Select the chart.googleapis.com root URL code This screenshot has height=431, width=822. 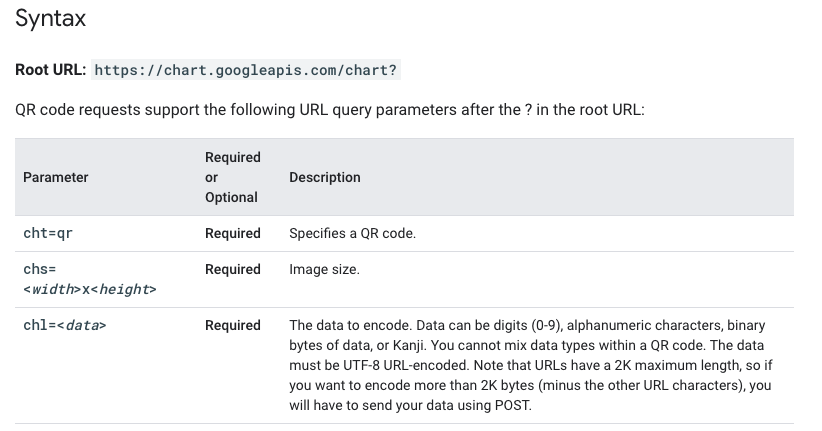[x=246, y=71]
